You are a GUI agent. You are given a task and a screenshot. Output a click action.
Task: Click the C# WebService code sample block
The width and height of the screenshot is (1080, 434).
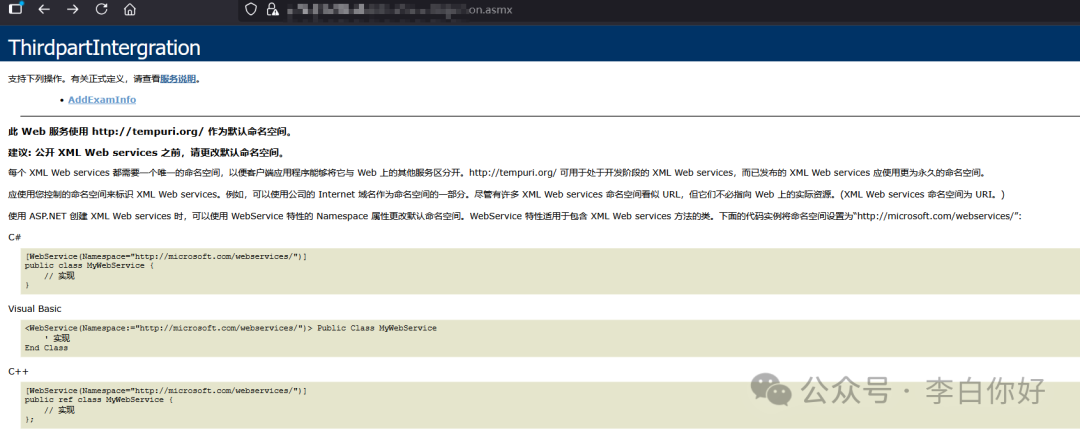pos(550,271)
